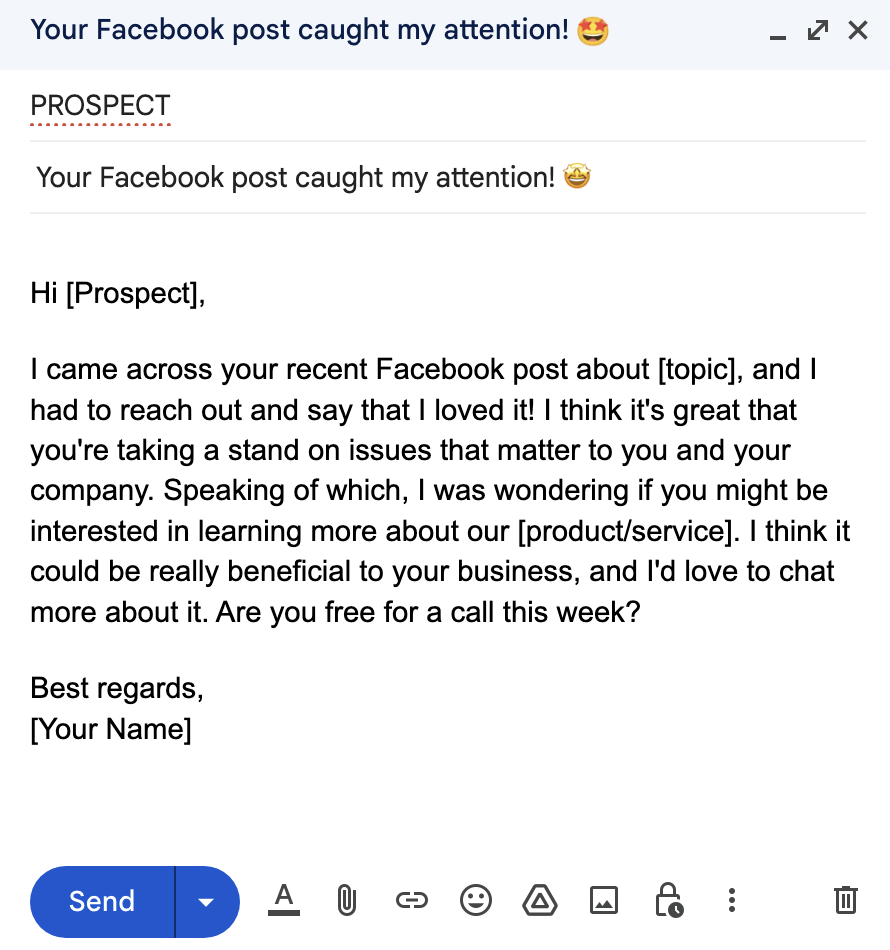Click the [Your Name] signature placeholder
Screen dimensions: 890x950
coord(111,729)
